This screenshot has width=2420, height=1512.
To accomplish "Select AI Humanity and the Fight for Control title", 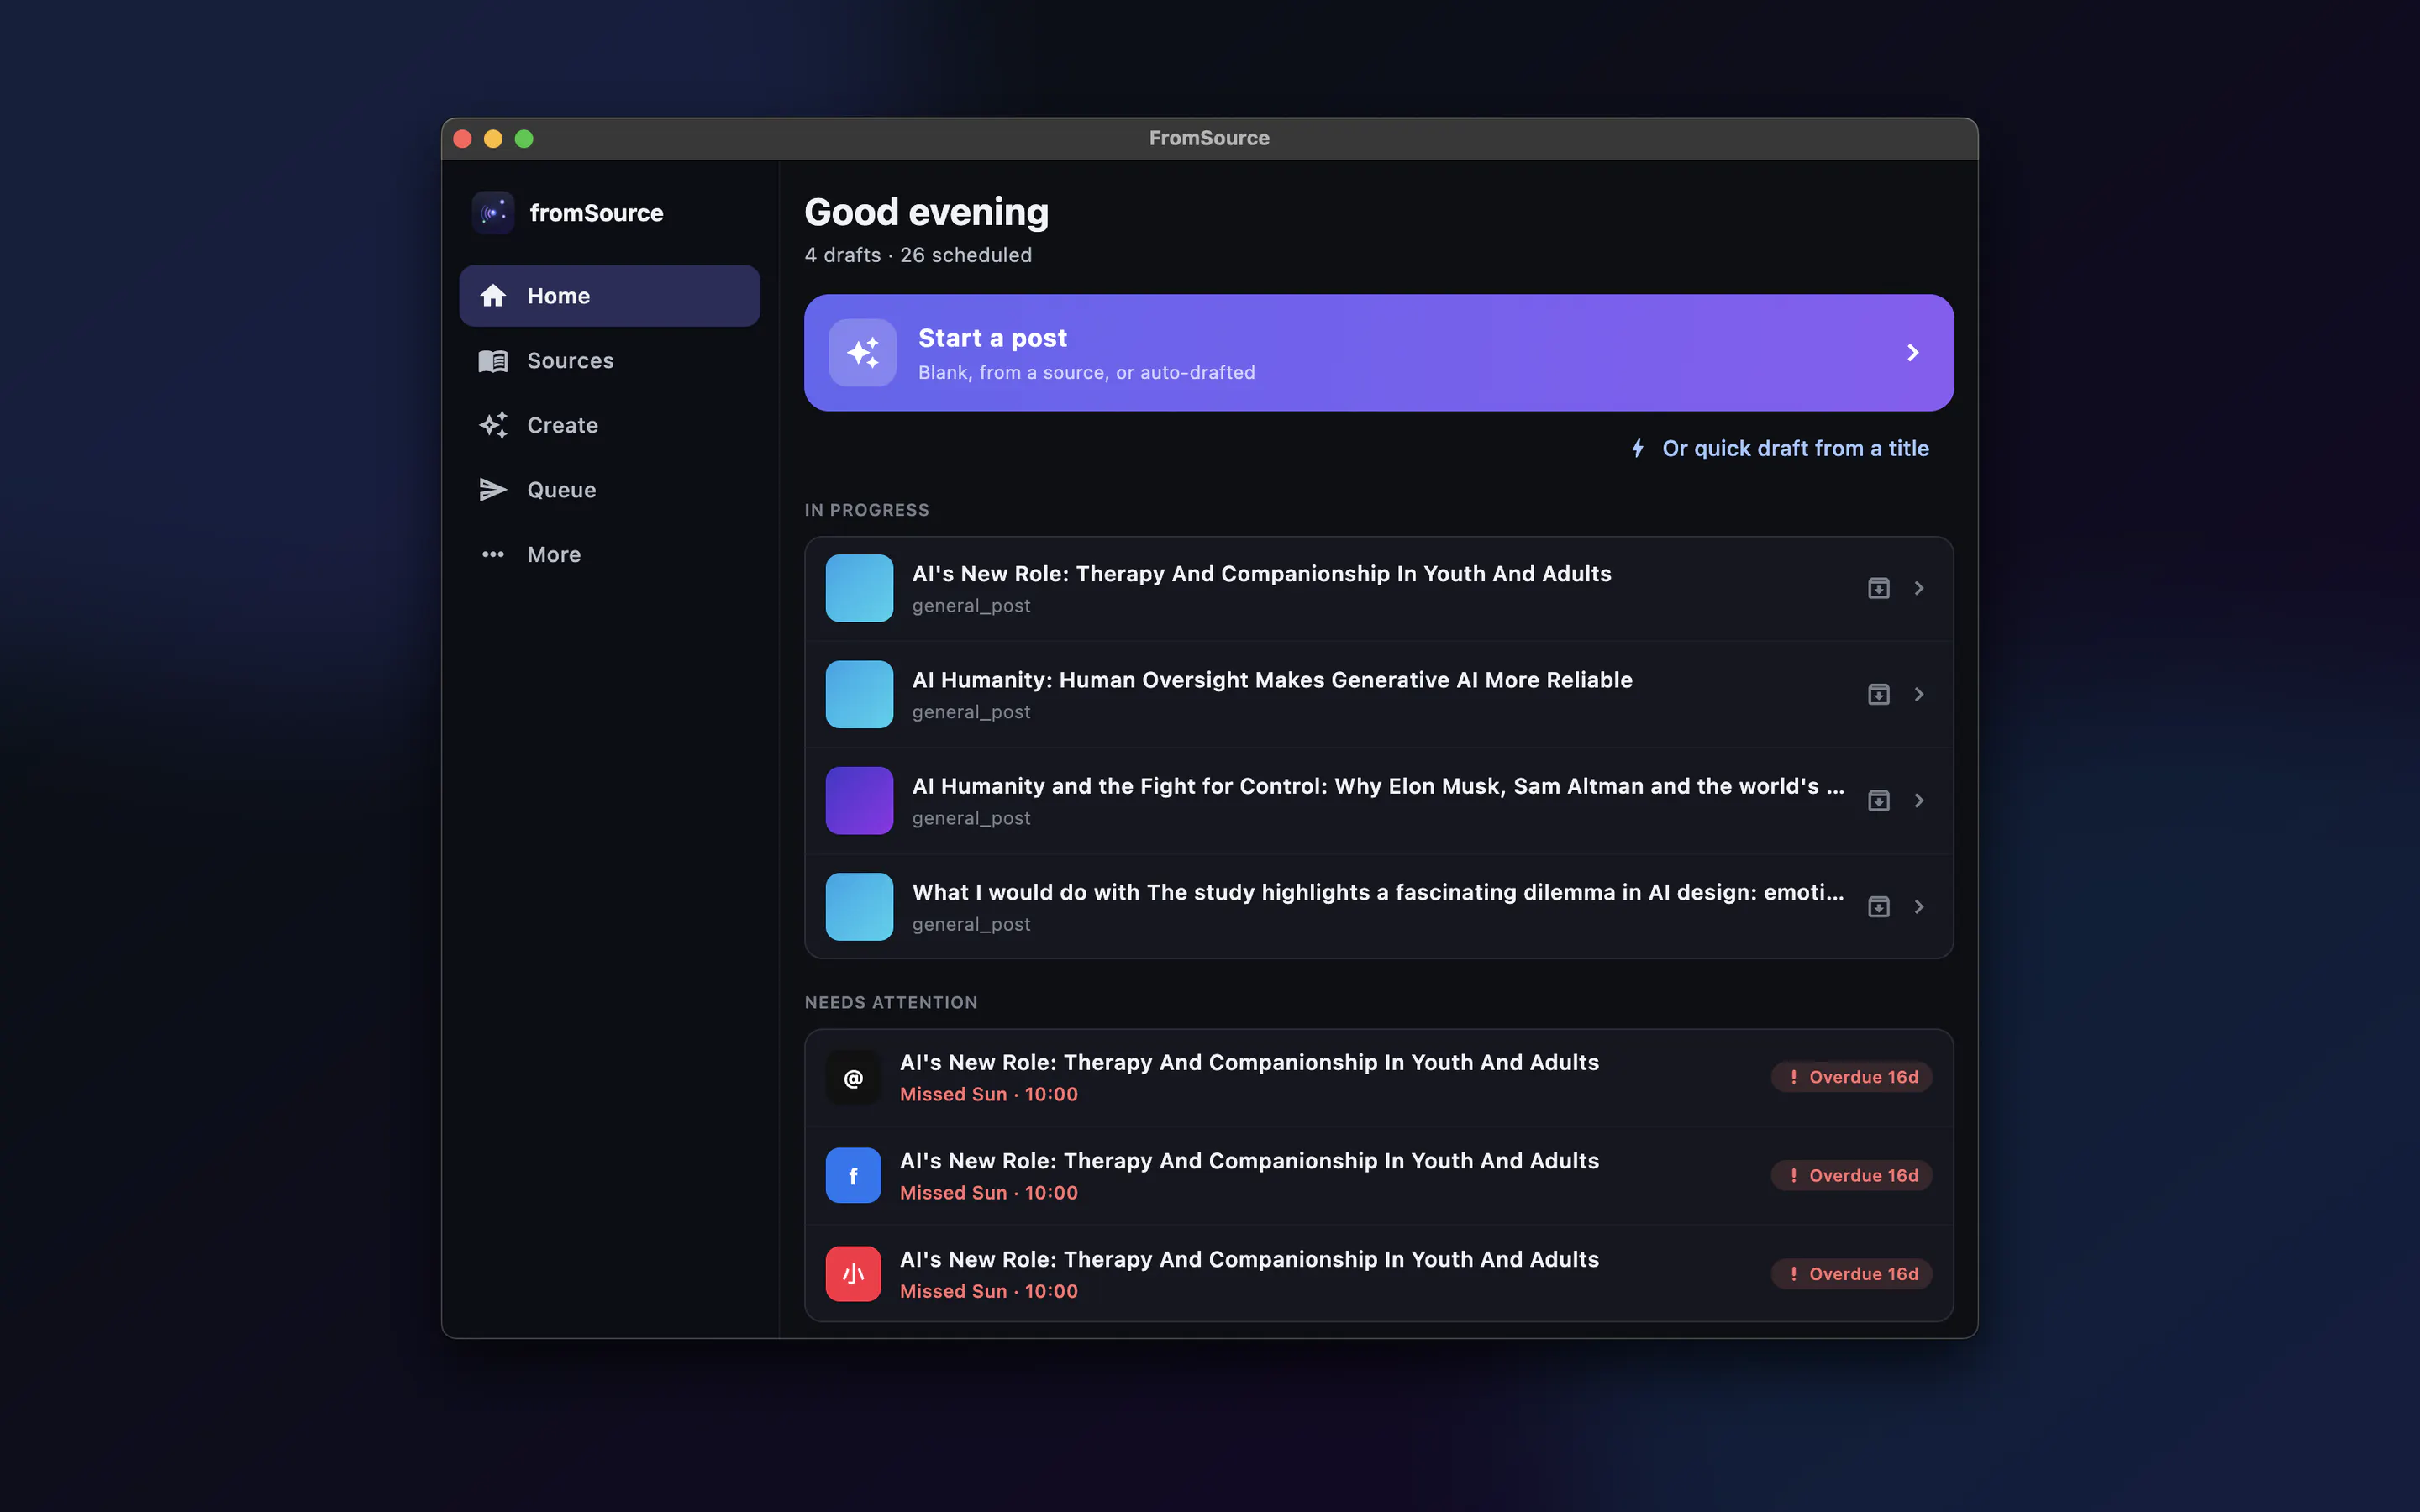I will pos(1378,786).
